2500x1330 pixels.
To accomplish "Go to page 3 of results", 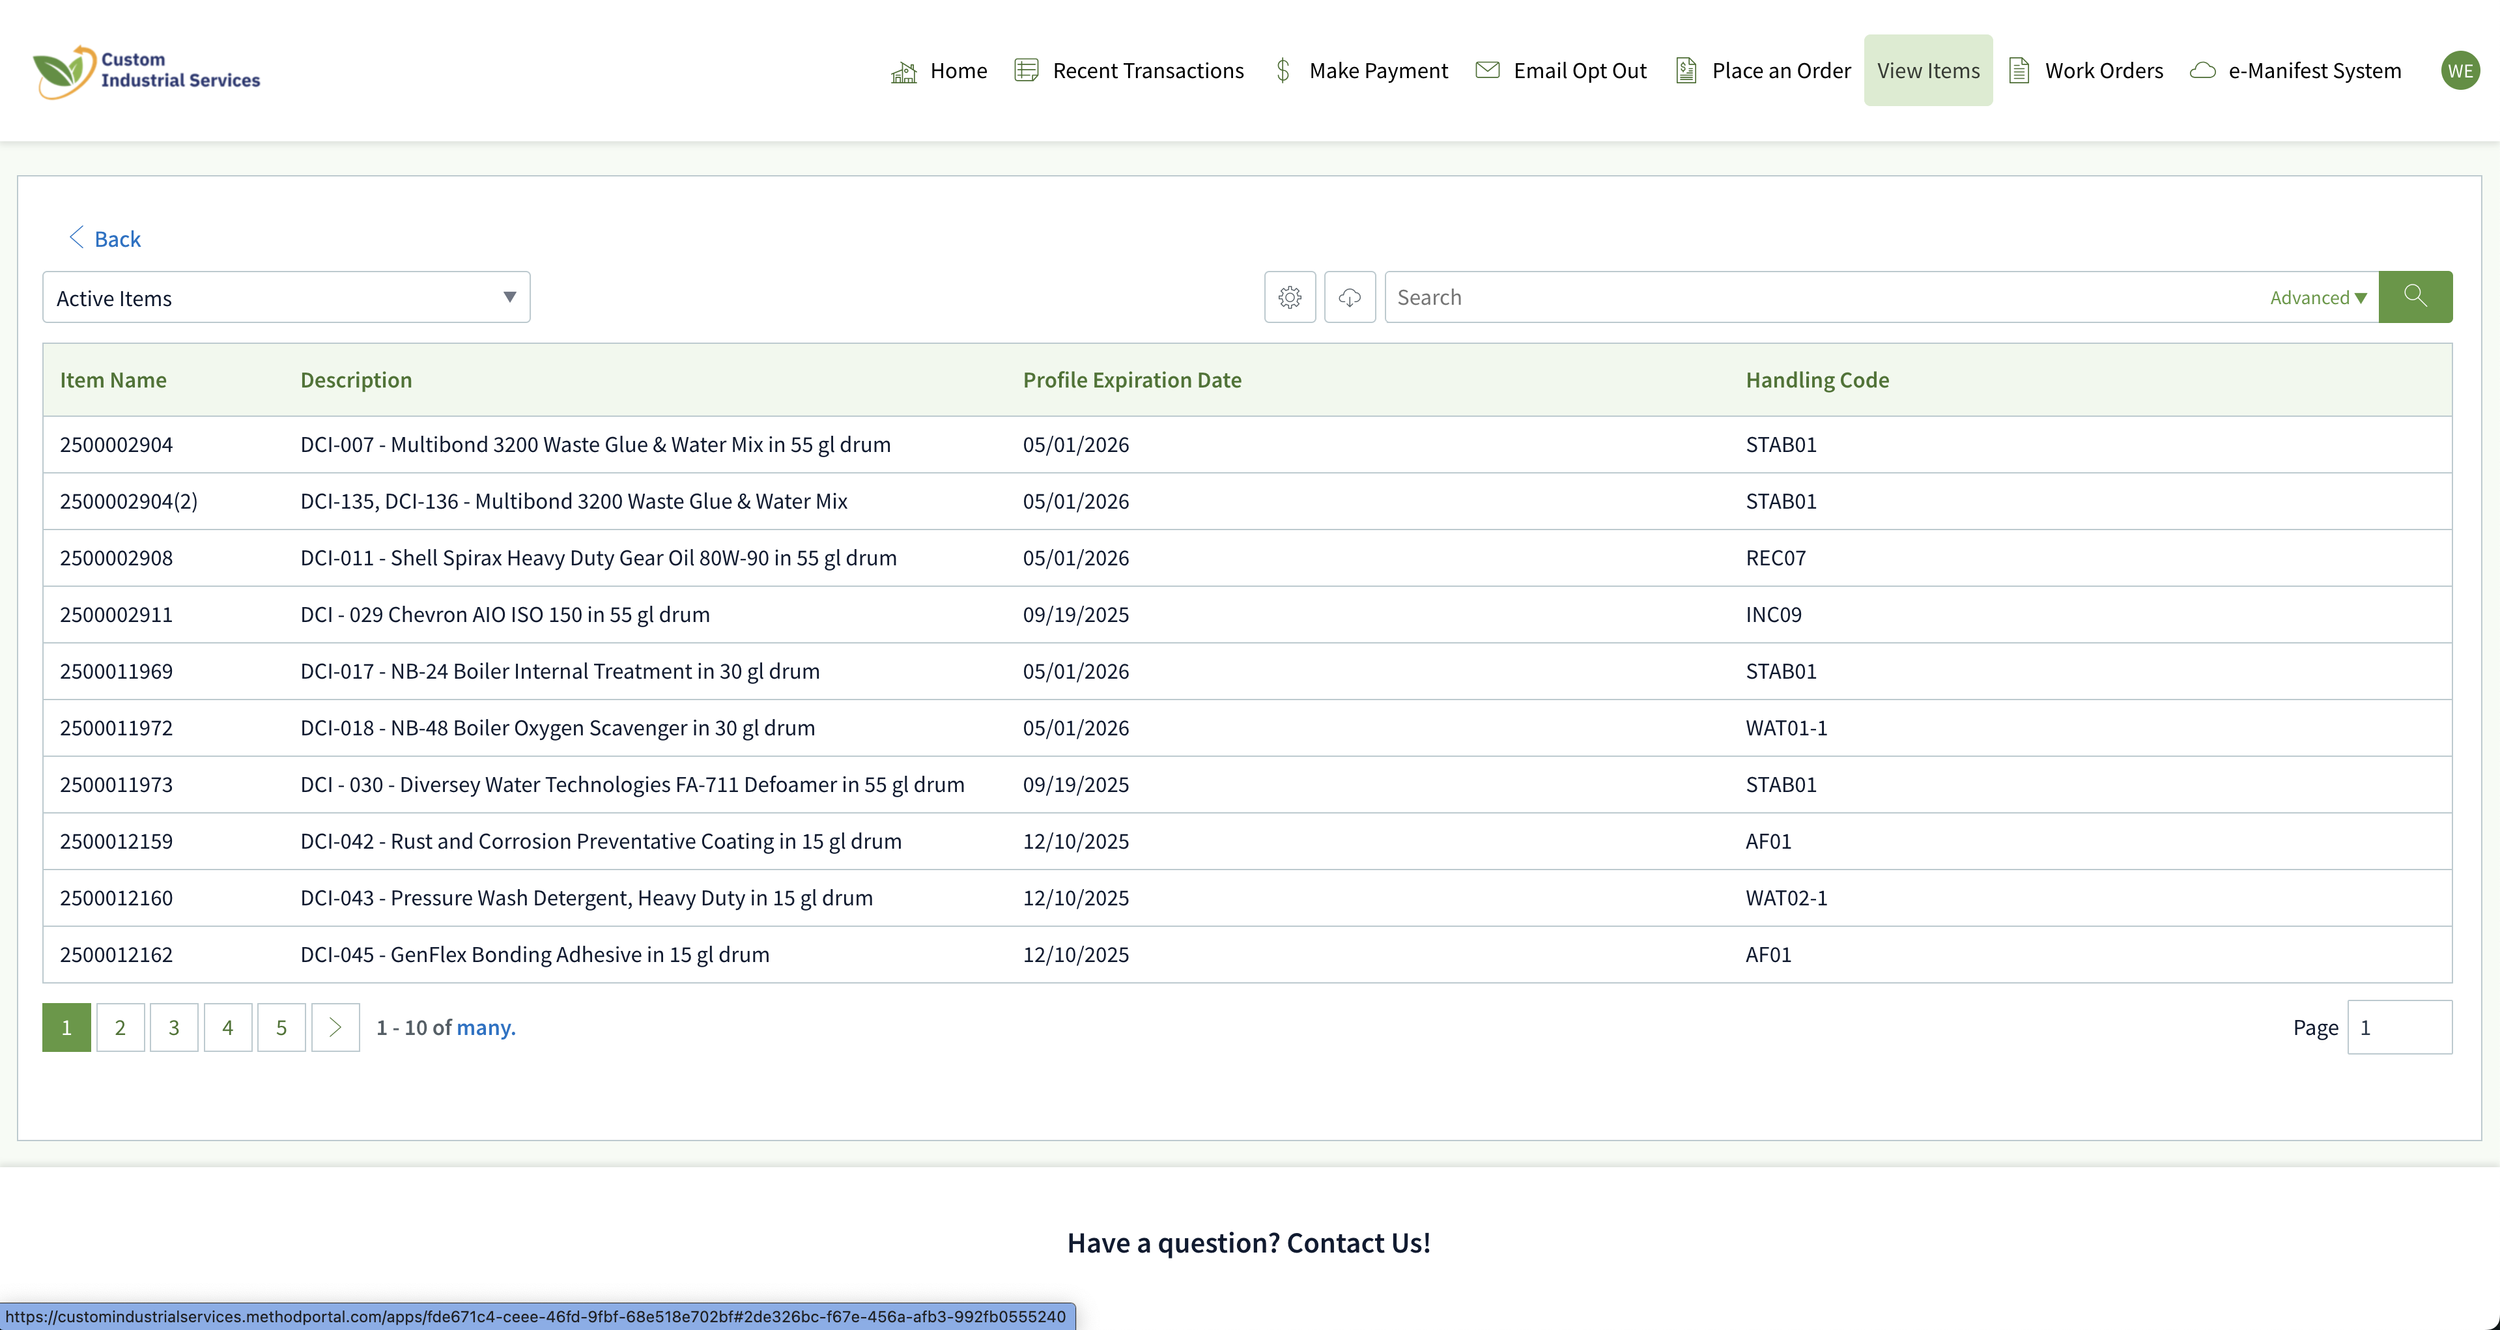I will point(174,1027).
